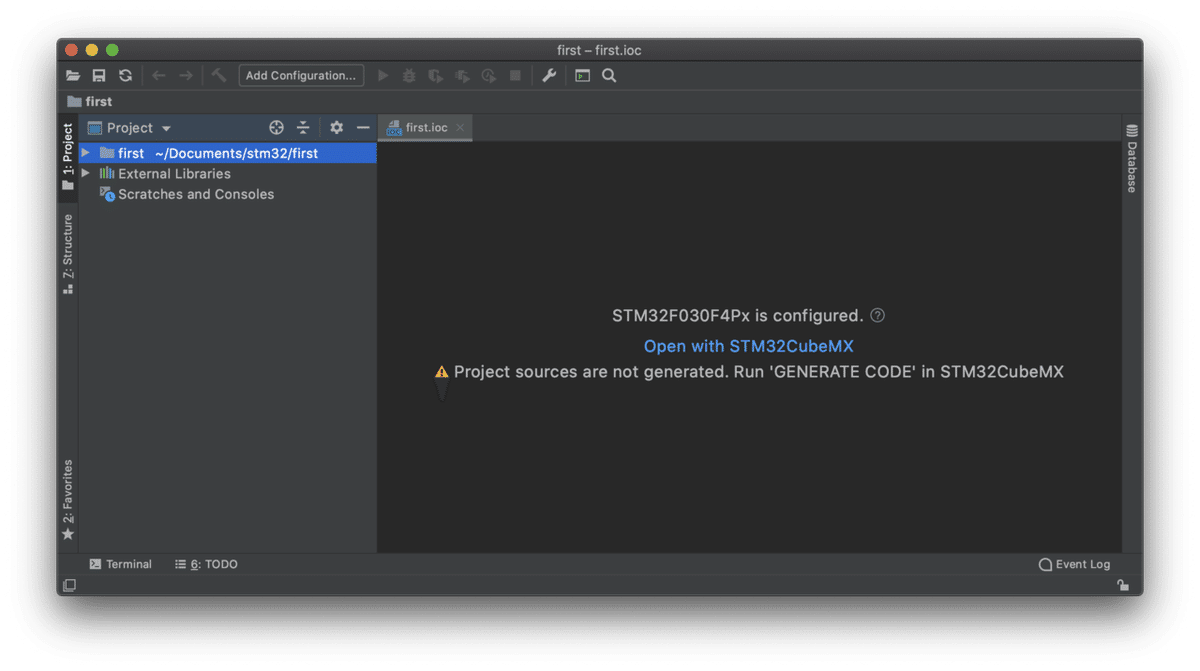Open the Add Configuration button

301,76
